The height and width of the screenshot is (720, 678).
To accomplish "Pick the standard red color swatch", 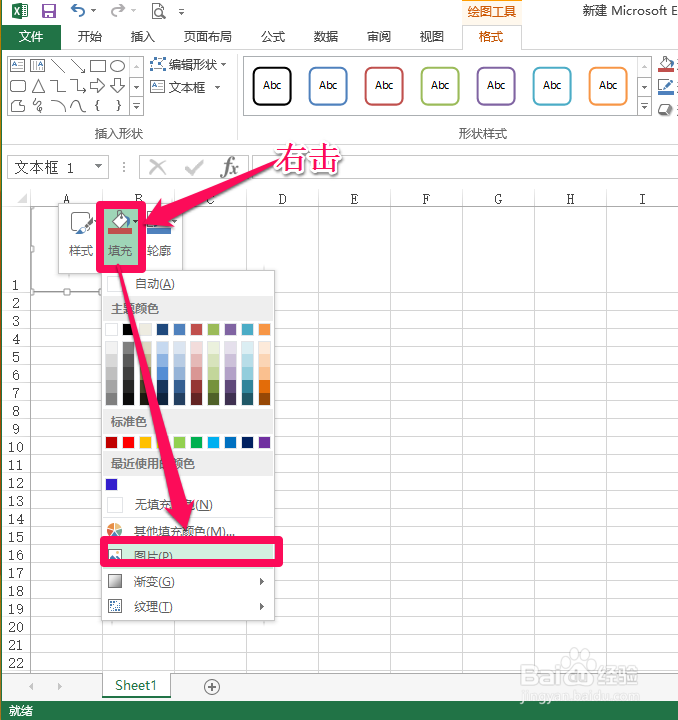I will pos(129,442).
